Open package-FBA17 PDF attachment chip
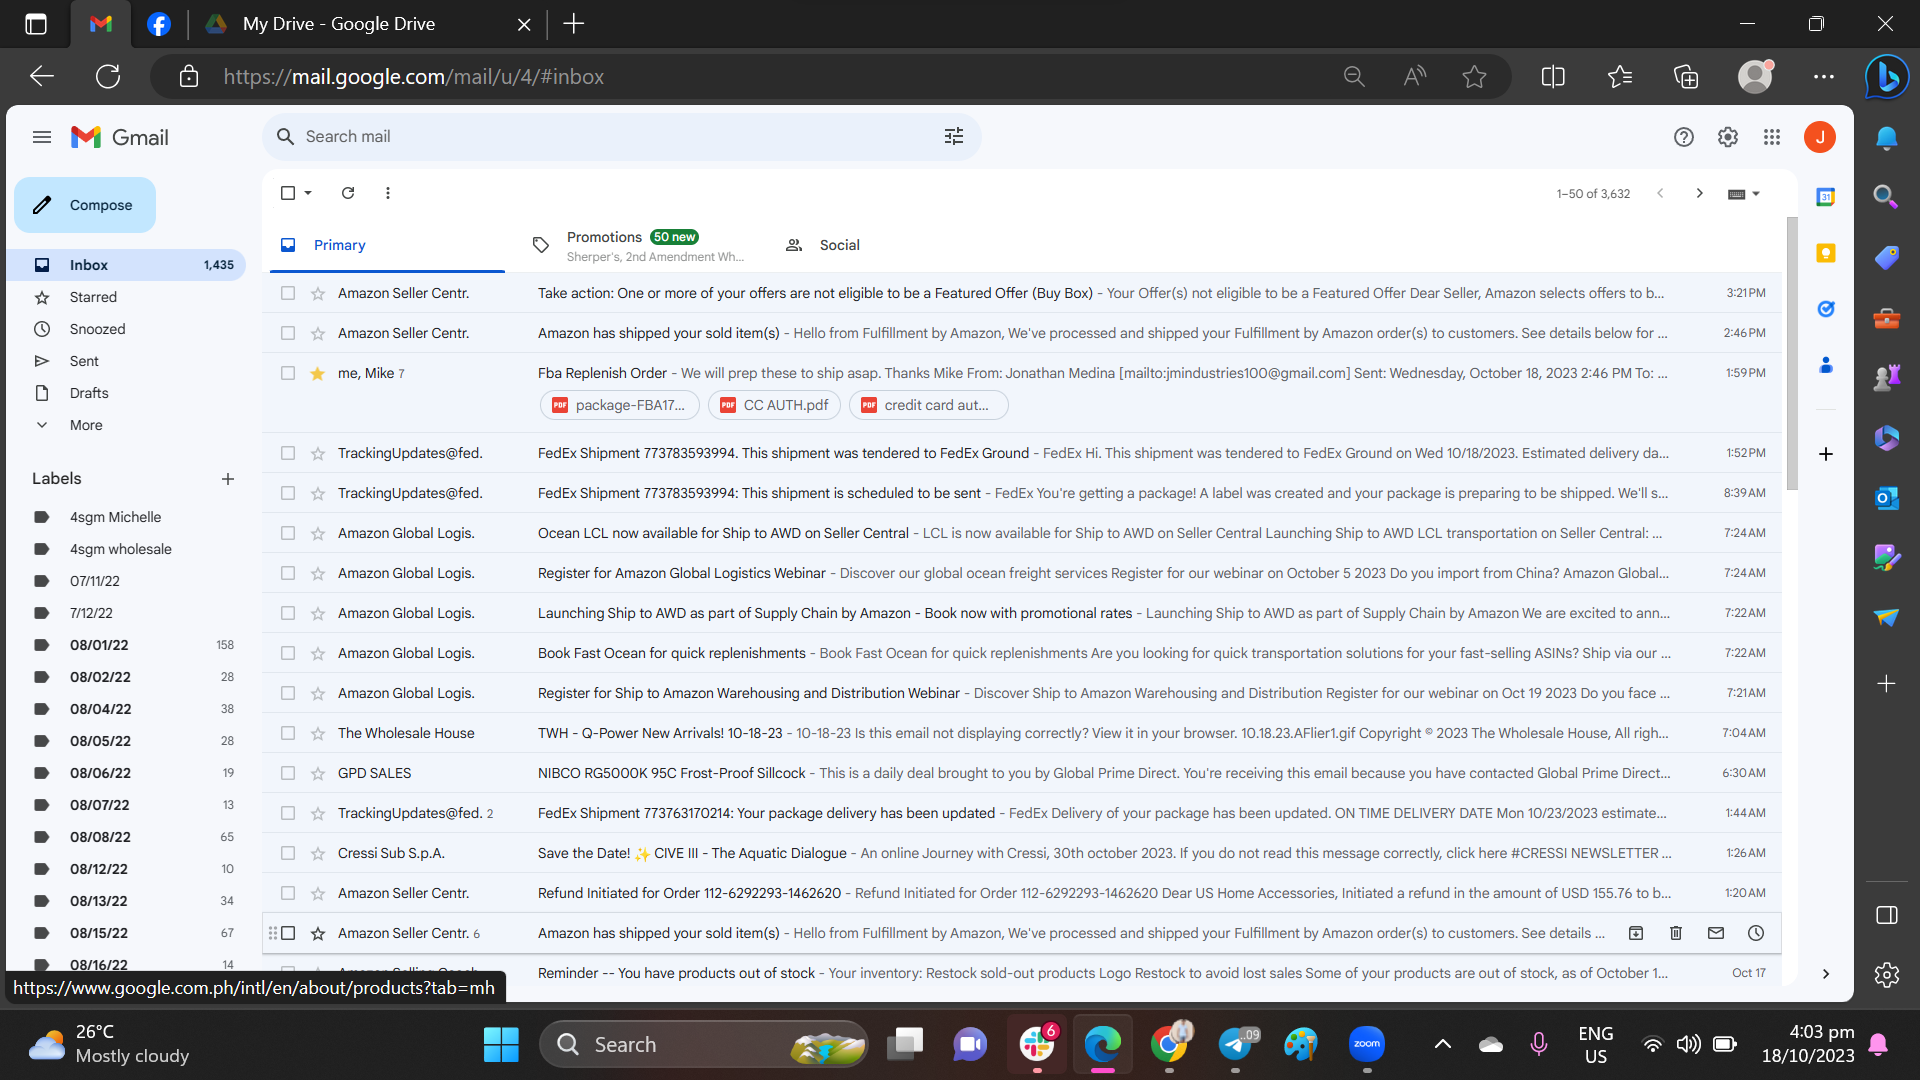Screen dimensions: 1920x1080 pos(620,405)
